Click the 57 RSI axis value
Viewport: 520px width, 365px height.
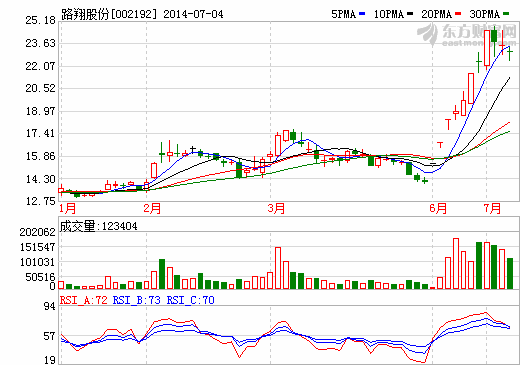point(49,336)
